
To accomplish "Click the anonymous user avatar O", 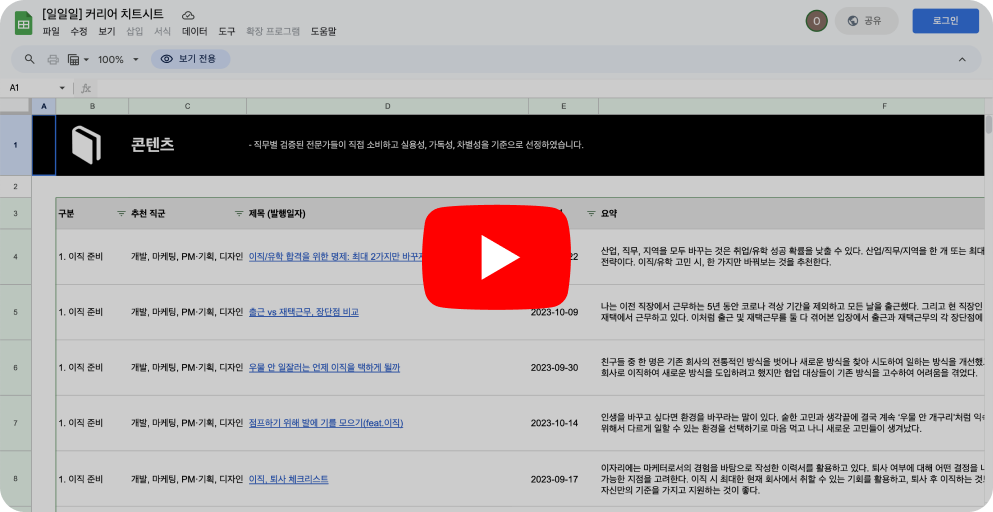I will 816,21.
